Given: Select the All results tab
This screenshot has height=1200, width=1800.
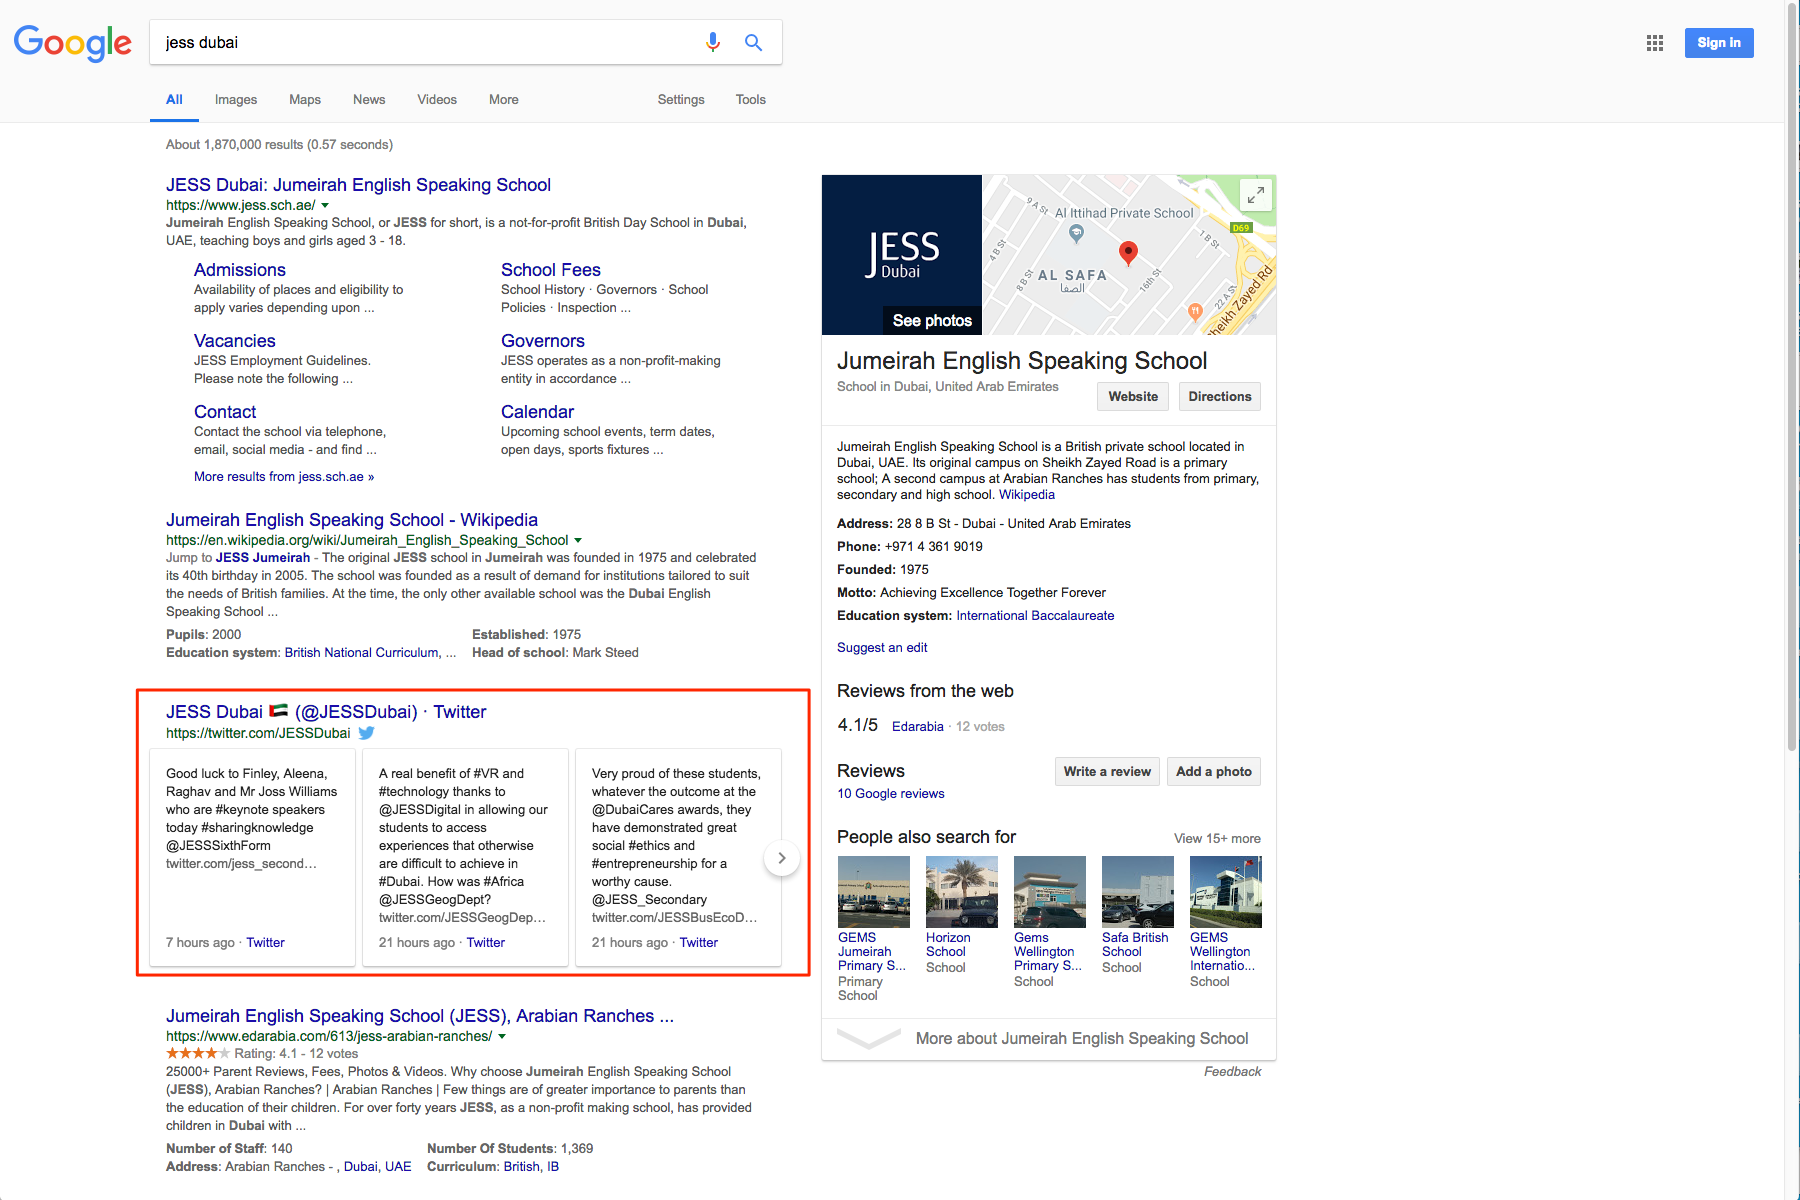Looking at the screenshot, I should [x=174, y=99].
